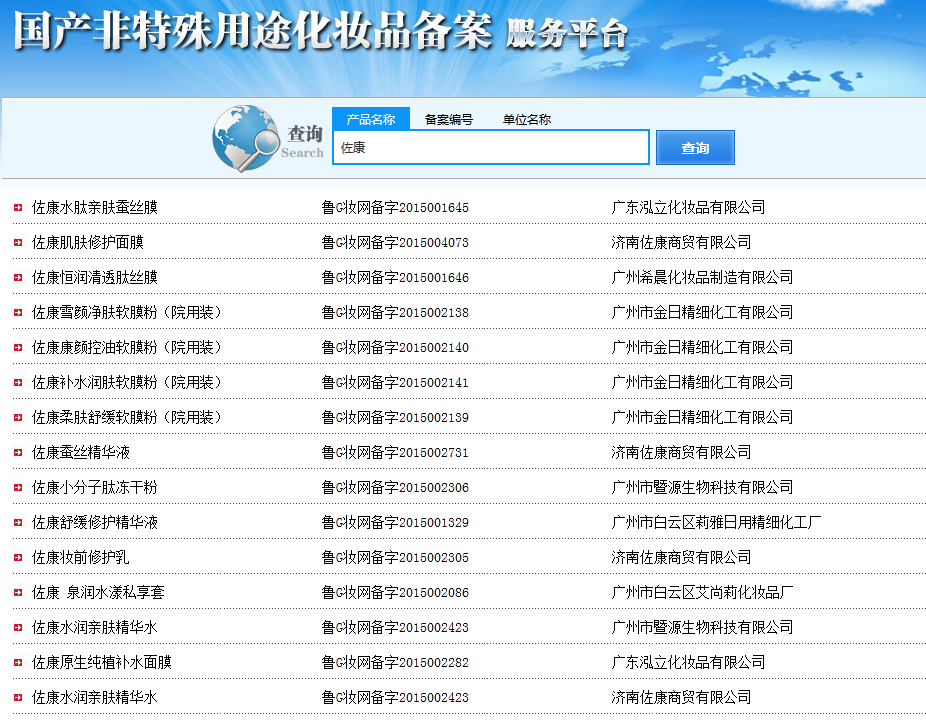The height and width of the screenshot is (724, 926).
Task: Open 佐康补水润肤软膜粉（院用装）
Action: [x=127, y=382]
